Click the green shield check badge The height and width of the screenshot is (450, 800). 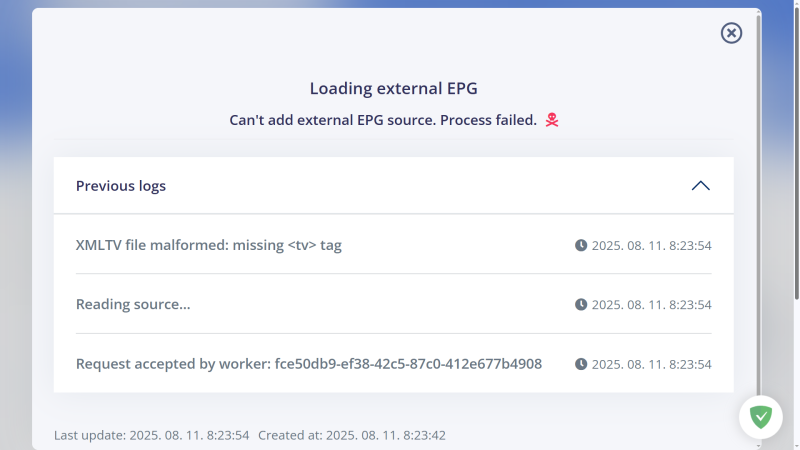[x=761, y=417]
